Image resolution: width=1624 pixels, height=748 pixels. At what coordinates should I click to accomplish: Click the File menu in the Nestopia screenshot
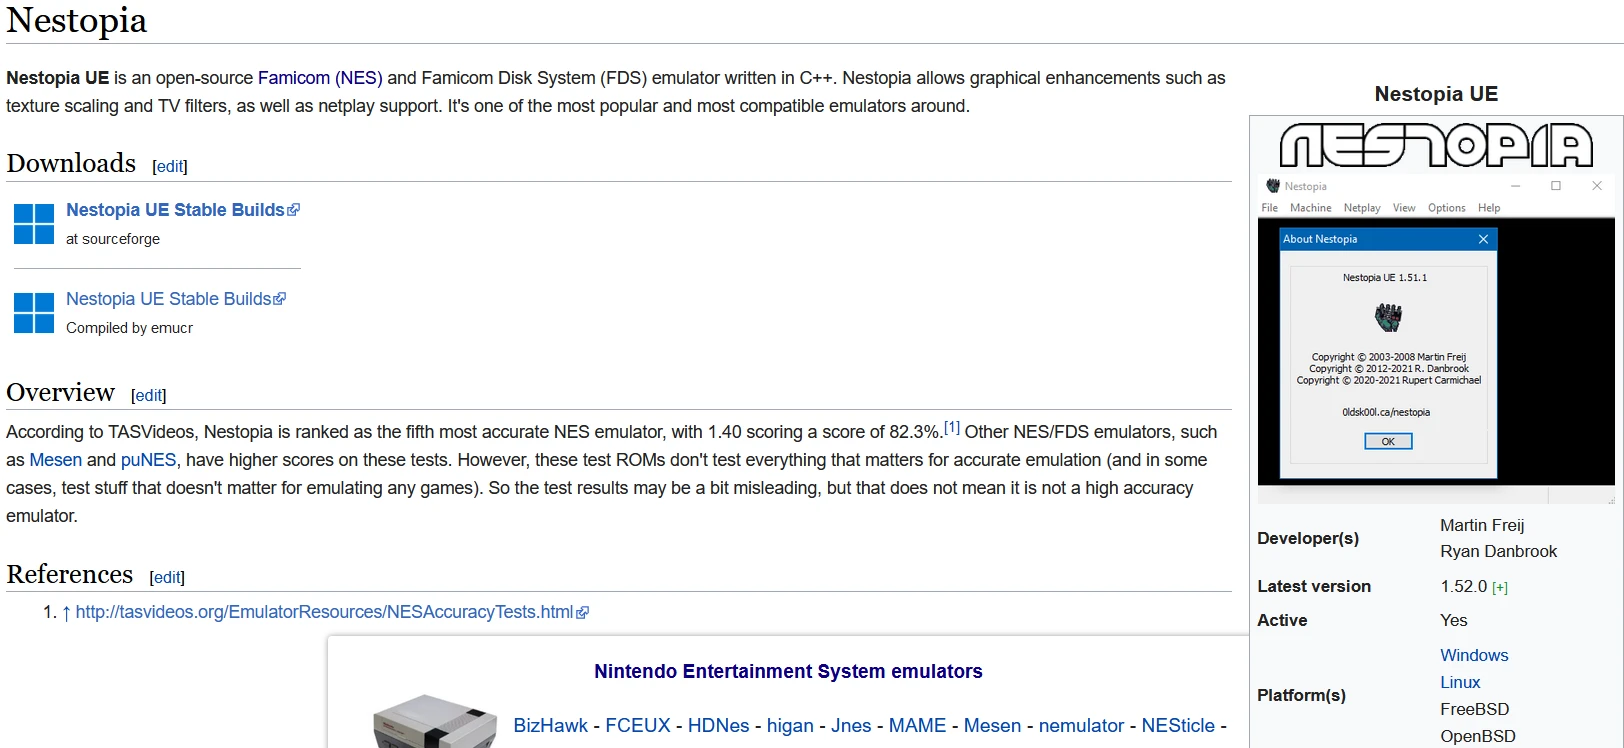pyautogui.click(x=1270, y=208)
